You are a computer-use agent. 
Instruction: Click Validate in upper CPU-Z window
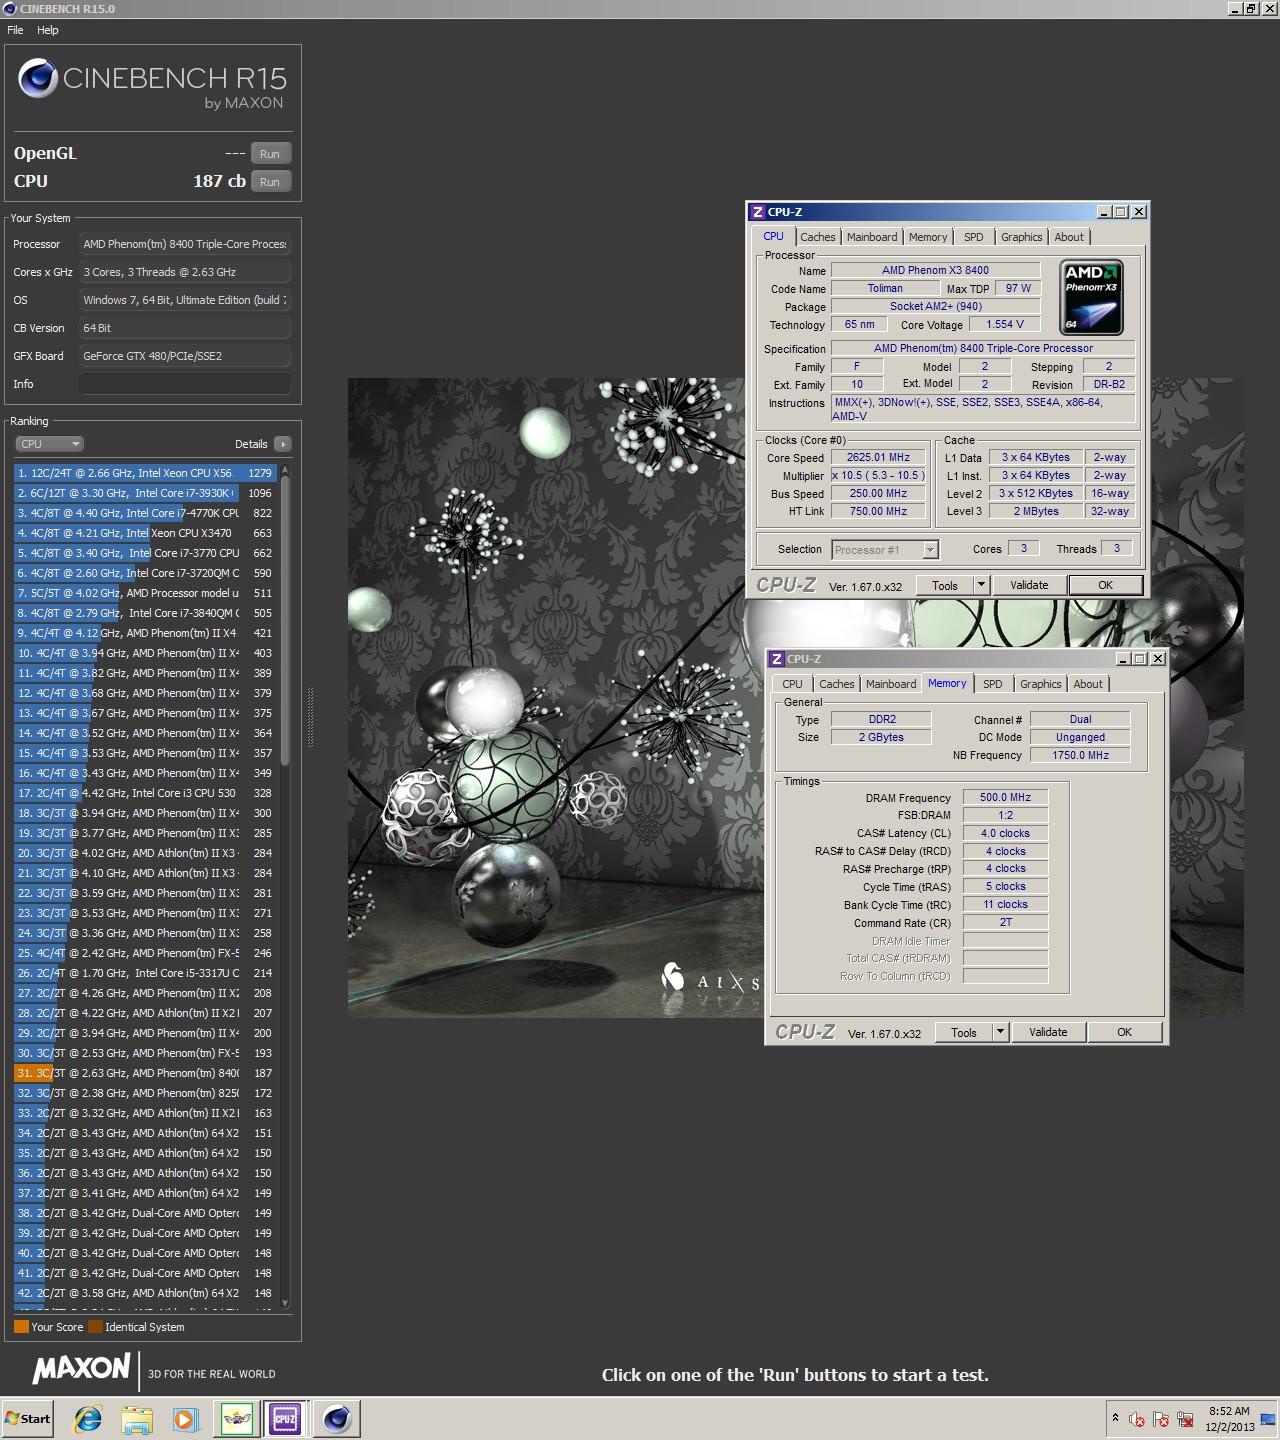1029,586
